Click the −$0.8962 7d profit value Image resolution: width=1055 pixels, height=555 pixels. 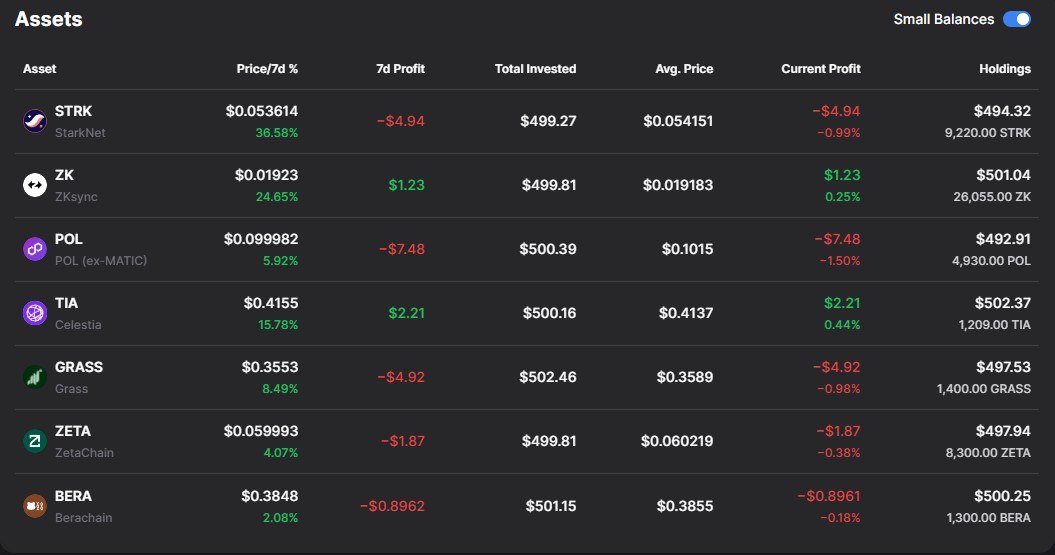(x=392, y=506)
